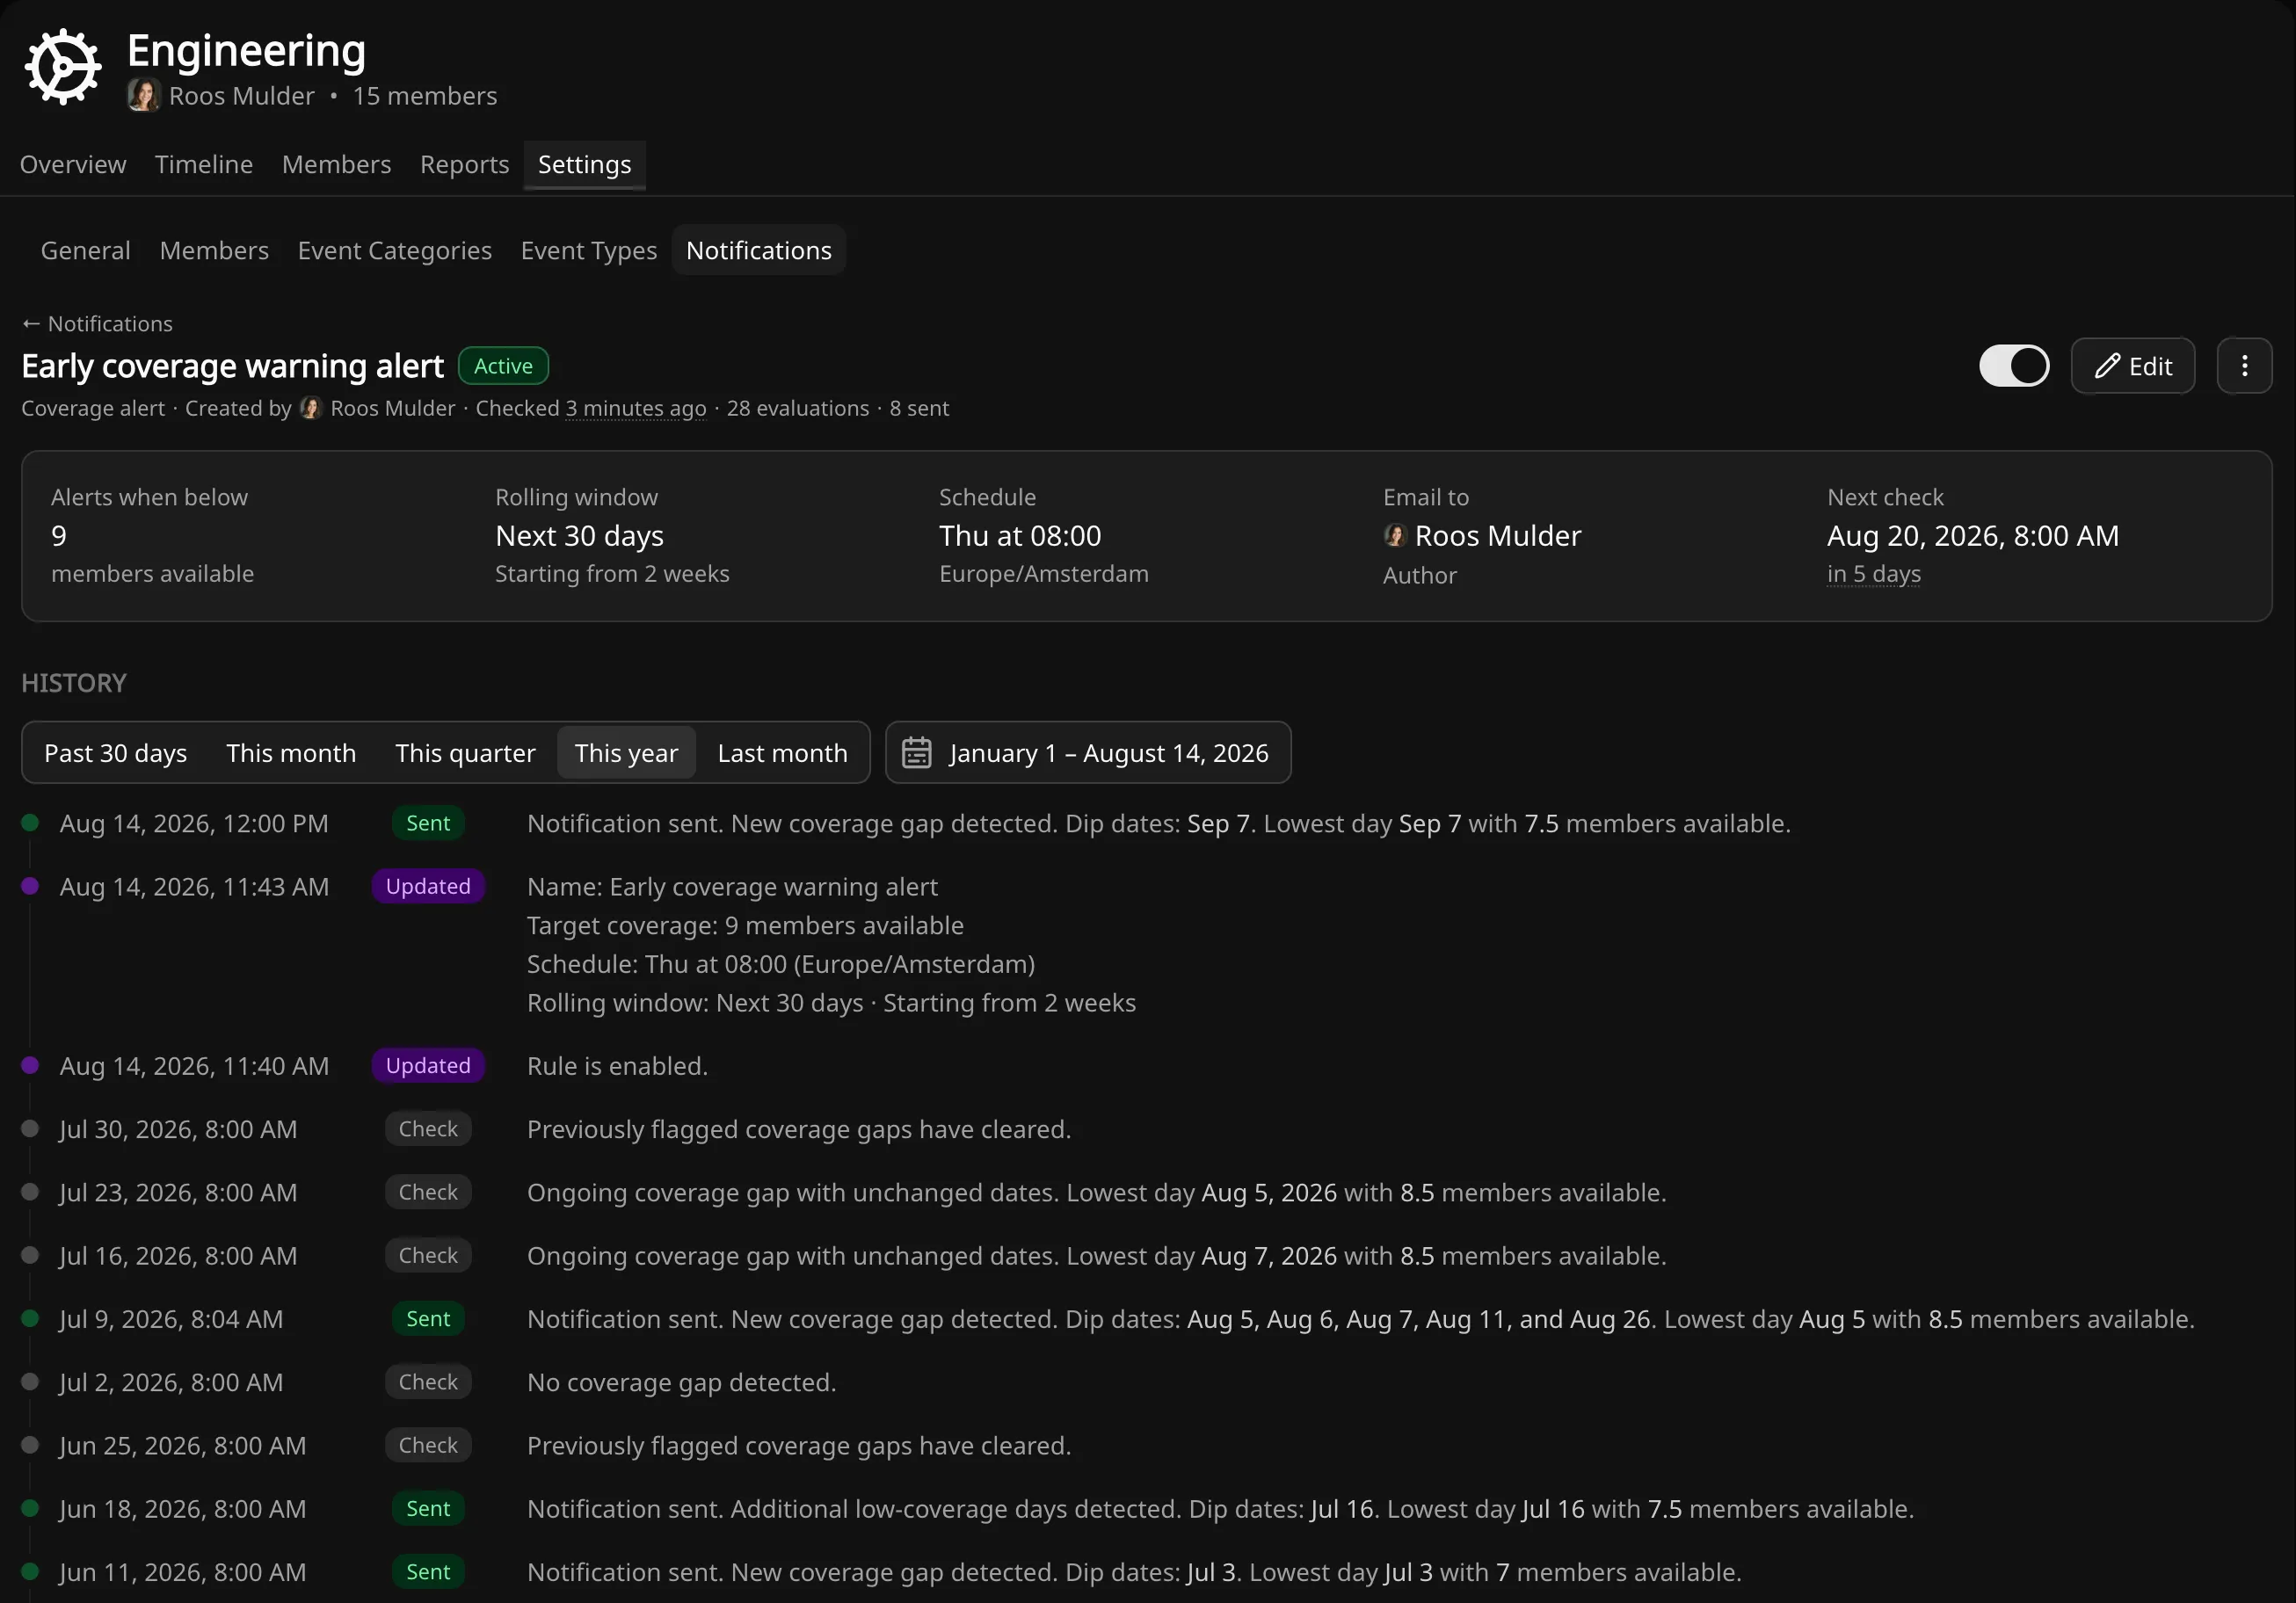Select the Settings tab
The width and height of the screenshot is (2296, 1603).
click(584, 164)
